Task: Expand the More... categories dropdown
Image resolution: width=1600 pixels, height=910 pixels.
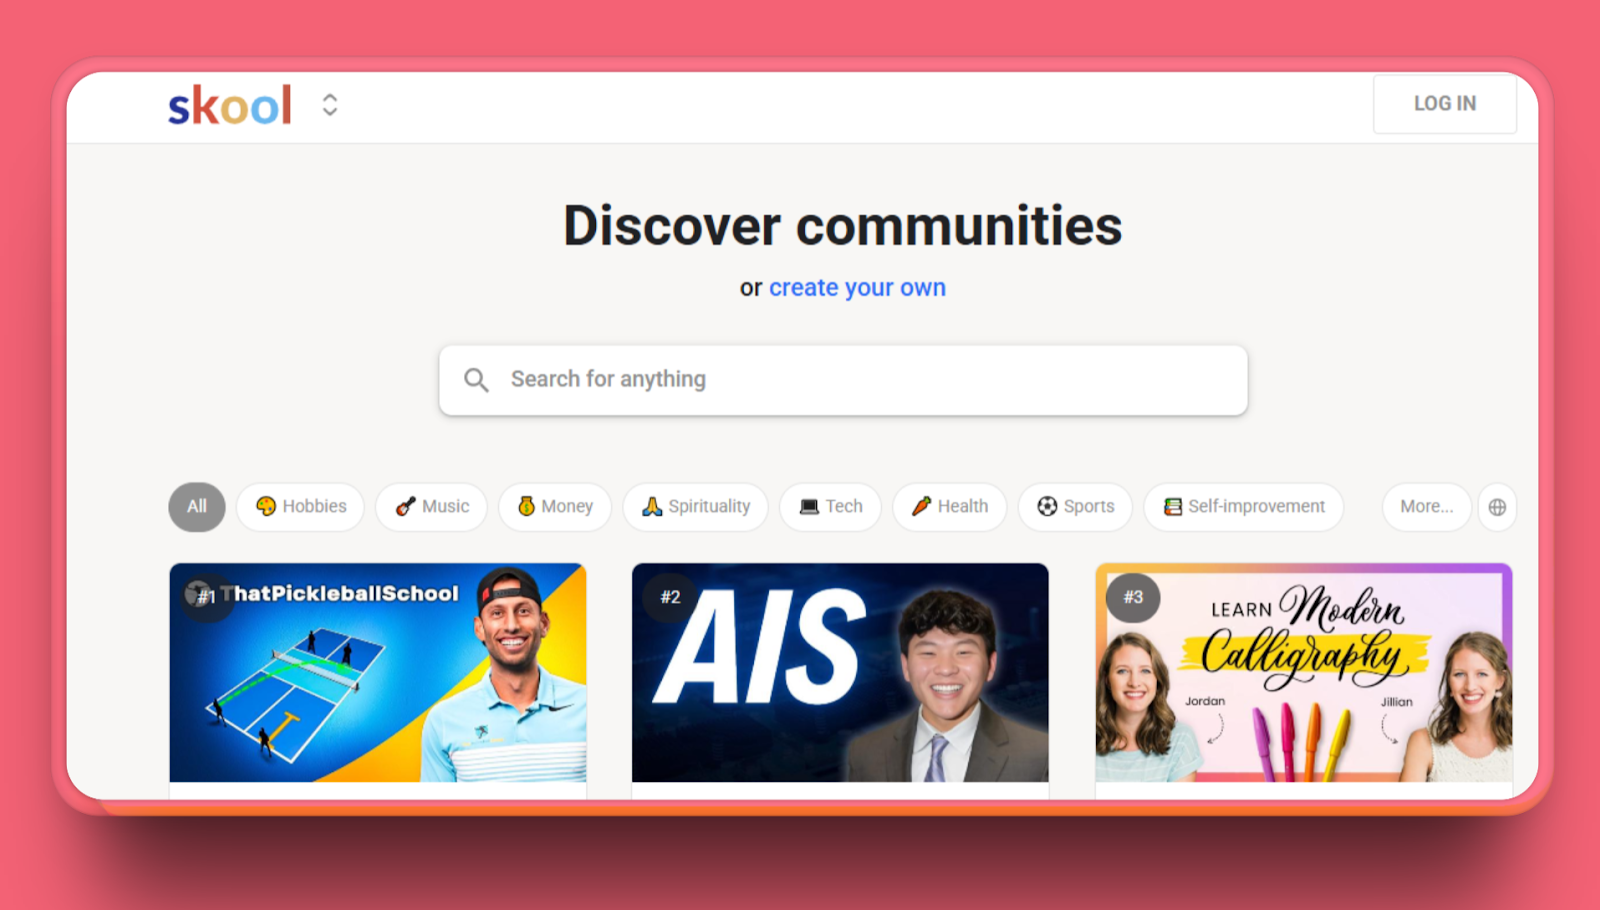Action: [x=1426, y=507]
